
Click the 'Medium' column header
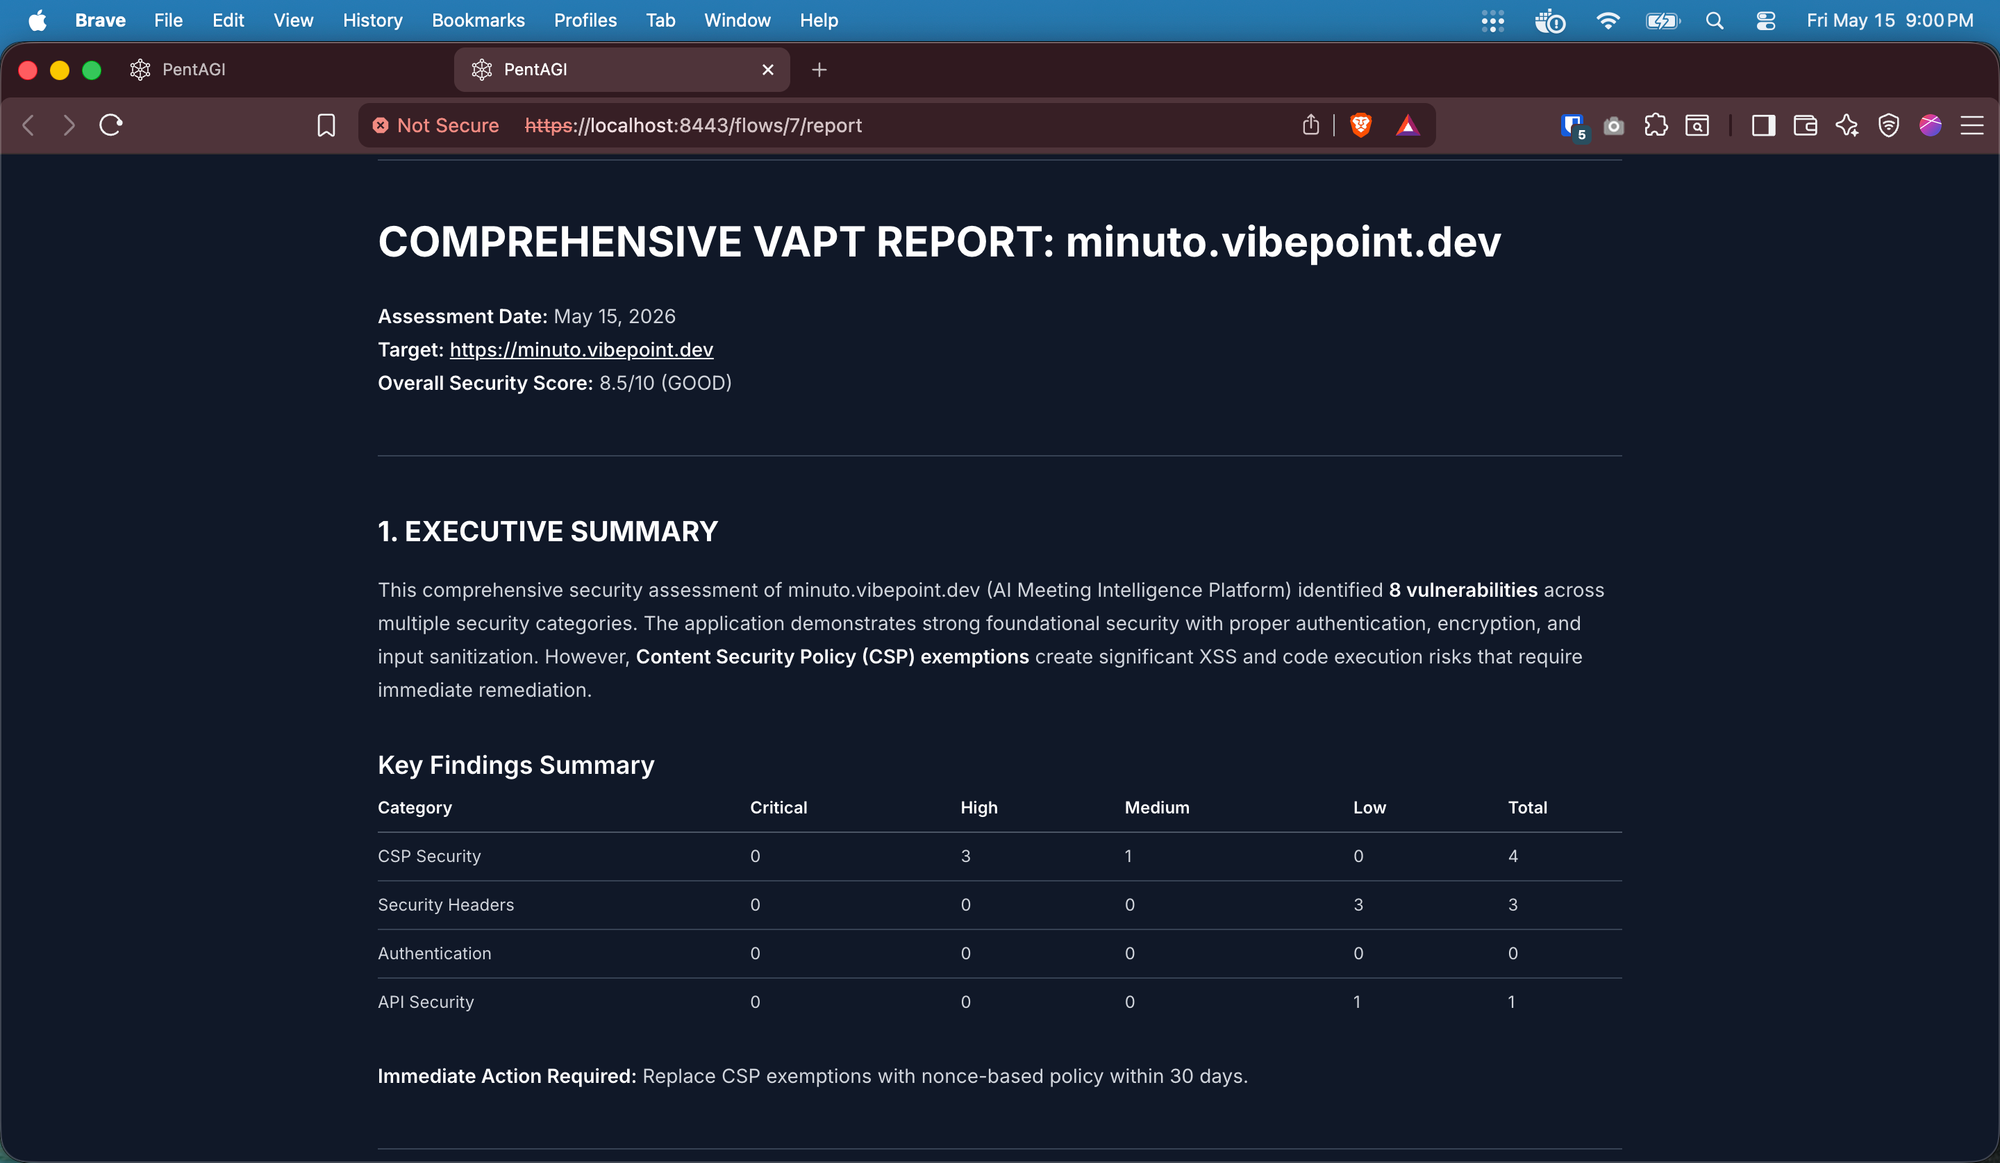point(1157,808)
